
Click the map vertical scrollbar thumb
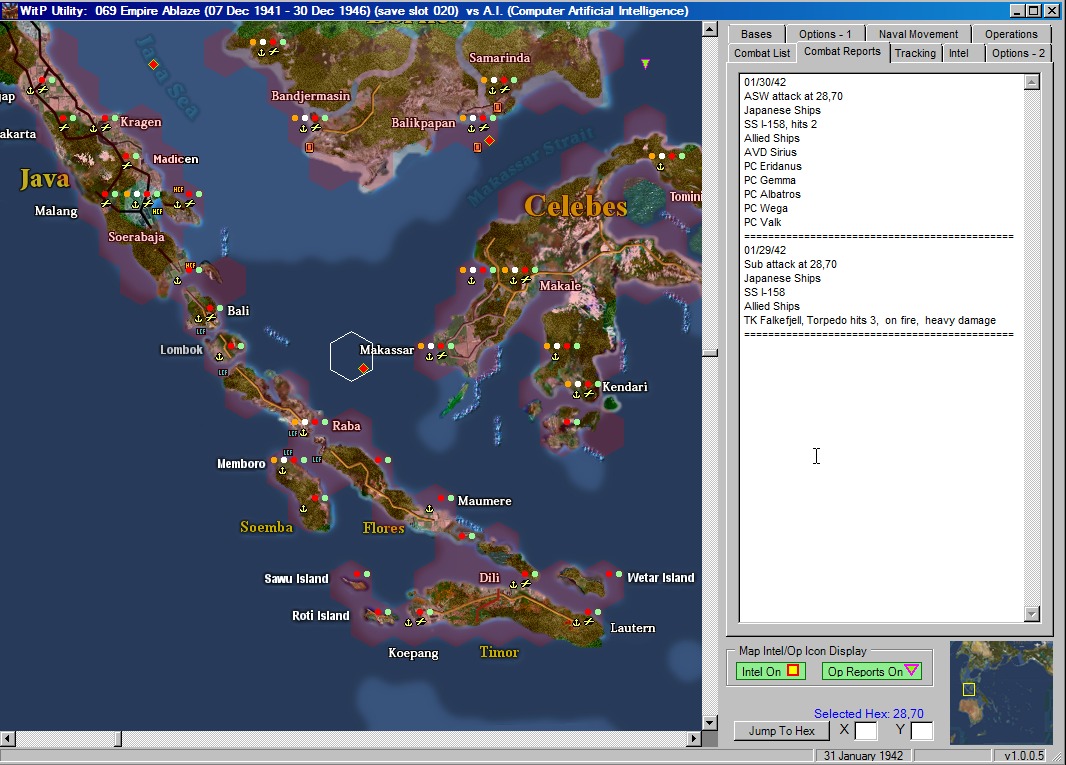click(710, 353)
